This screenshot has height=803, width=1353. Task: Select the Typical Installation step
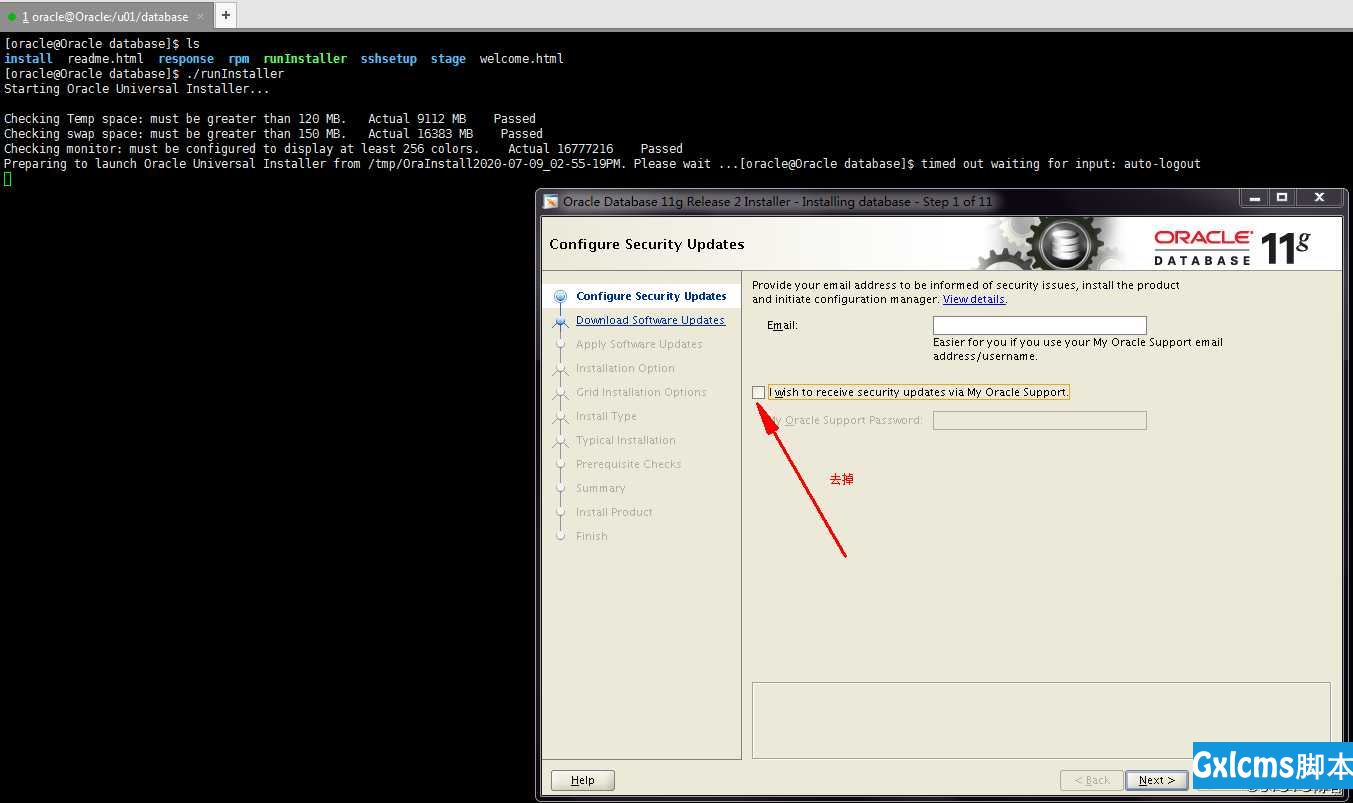[626, 440]
